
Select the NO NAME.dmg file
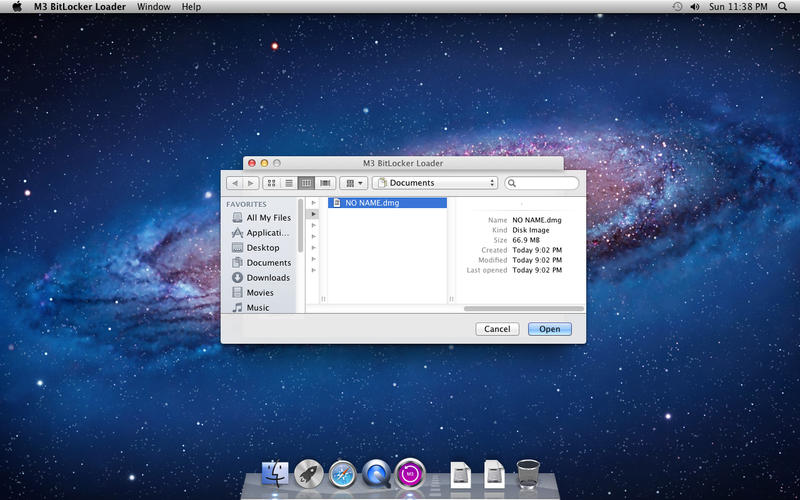pyautogui.click(x=387, y=203)
